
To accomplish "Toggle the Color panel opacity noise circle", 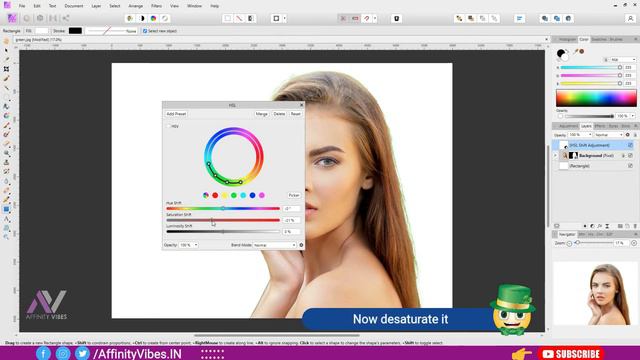I will (560, 116).
